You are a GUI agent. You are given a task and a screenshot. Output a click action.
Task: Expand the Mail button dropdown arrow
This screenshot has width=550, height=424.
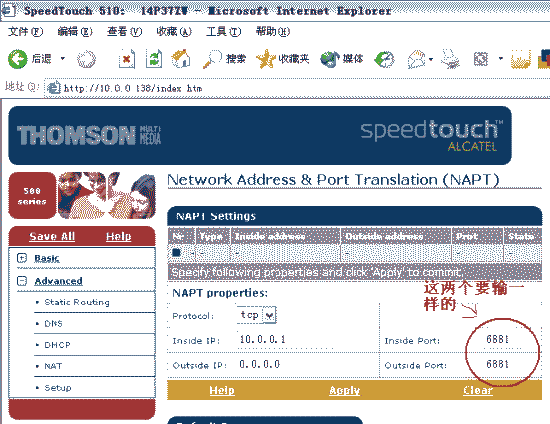coord(431,59)
